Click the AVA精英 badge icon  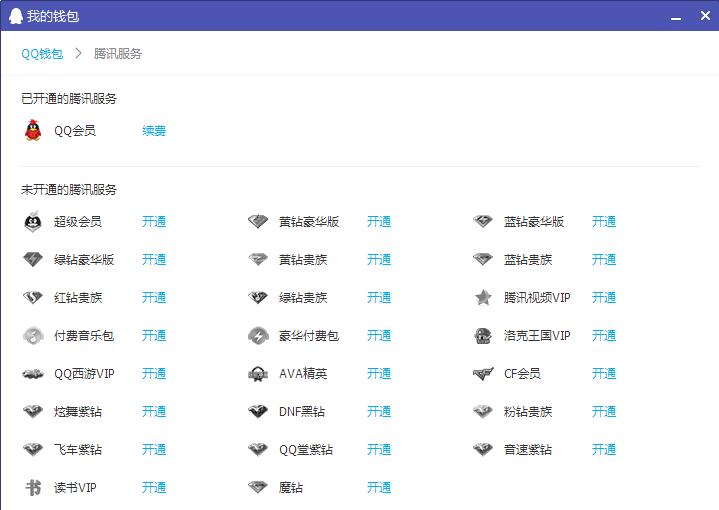tap(258, 374)
